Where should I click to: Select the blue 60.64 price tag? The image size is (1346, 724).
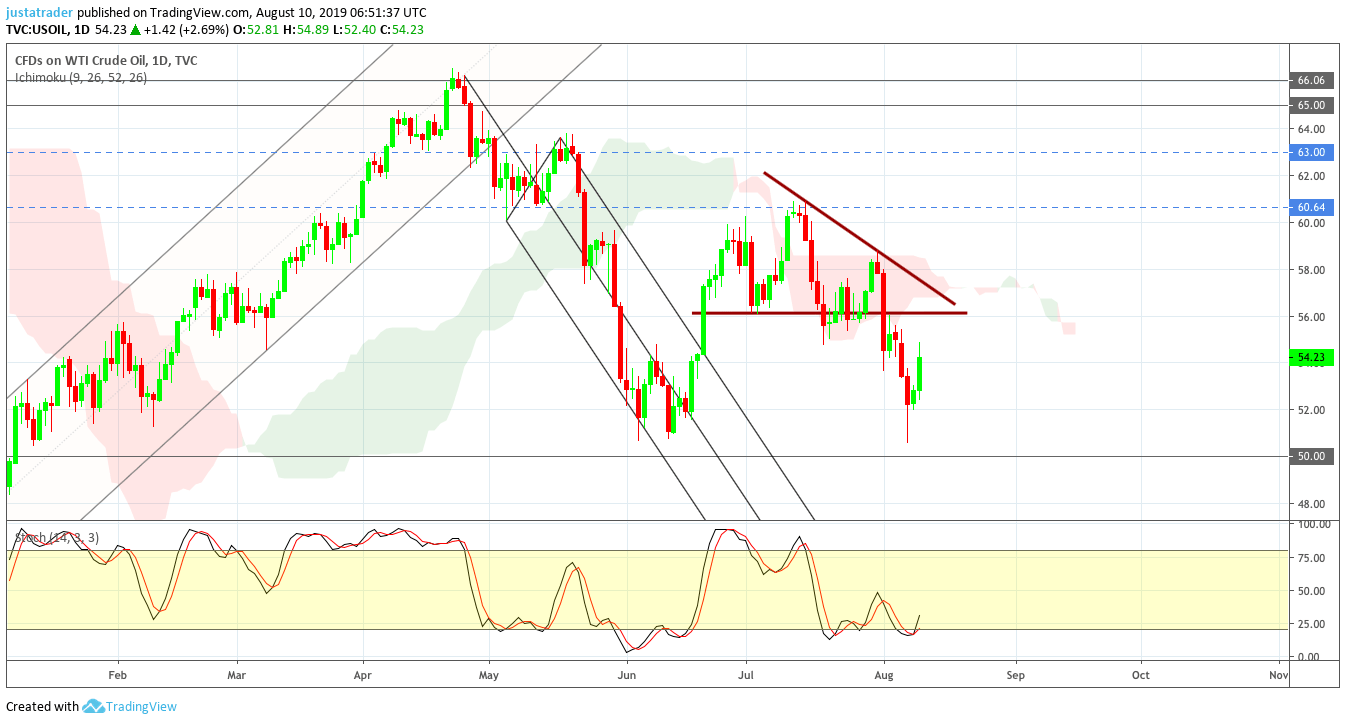click(1311, 207)
